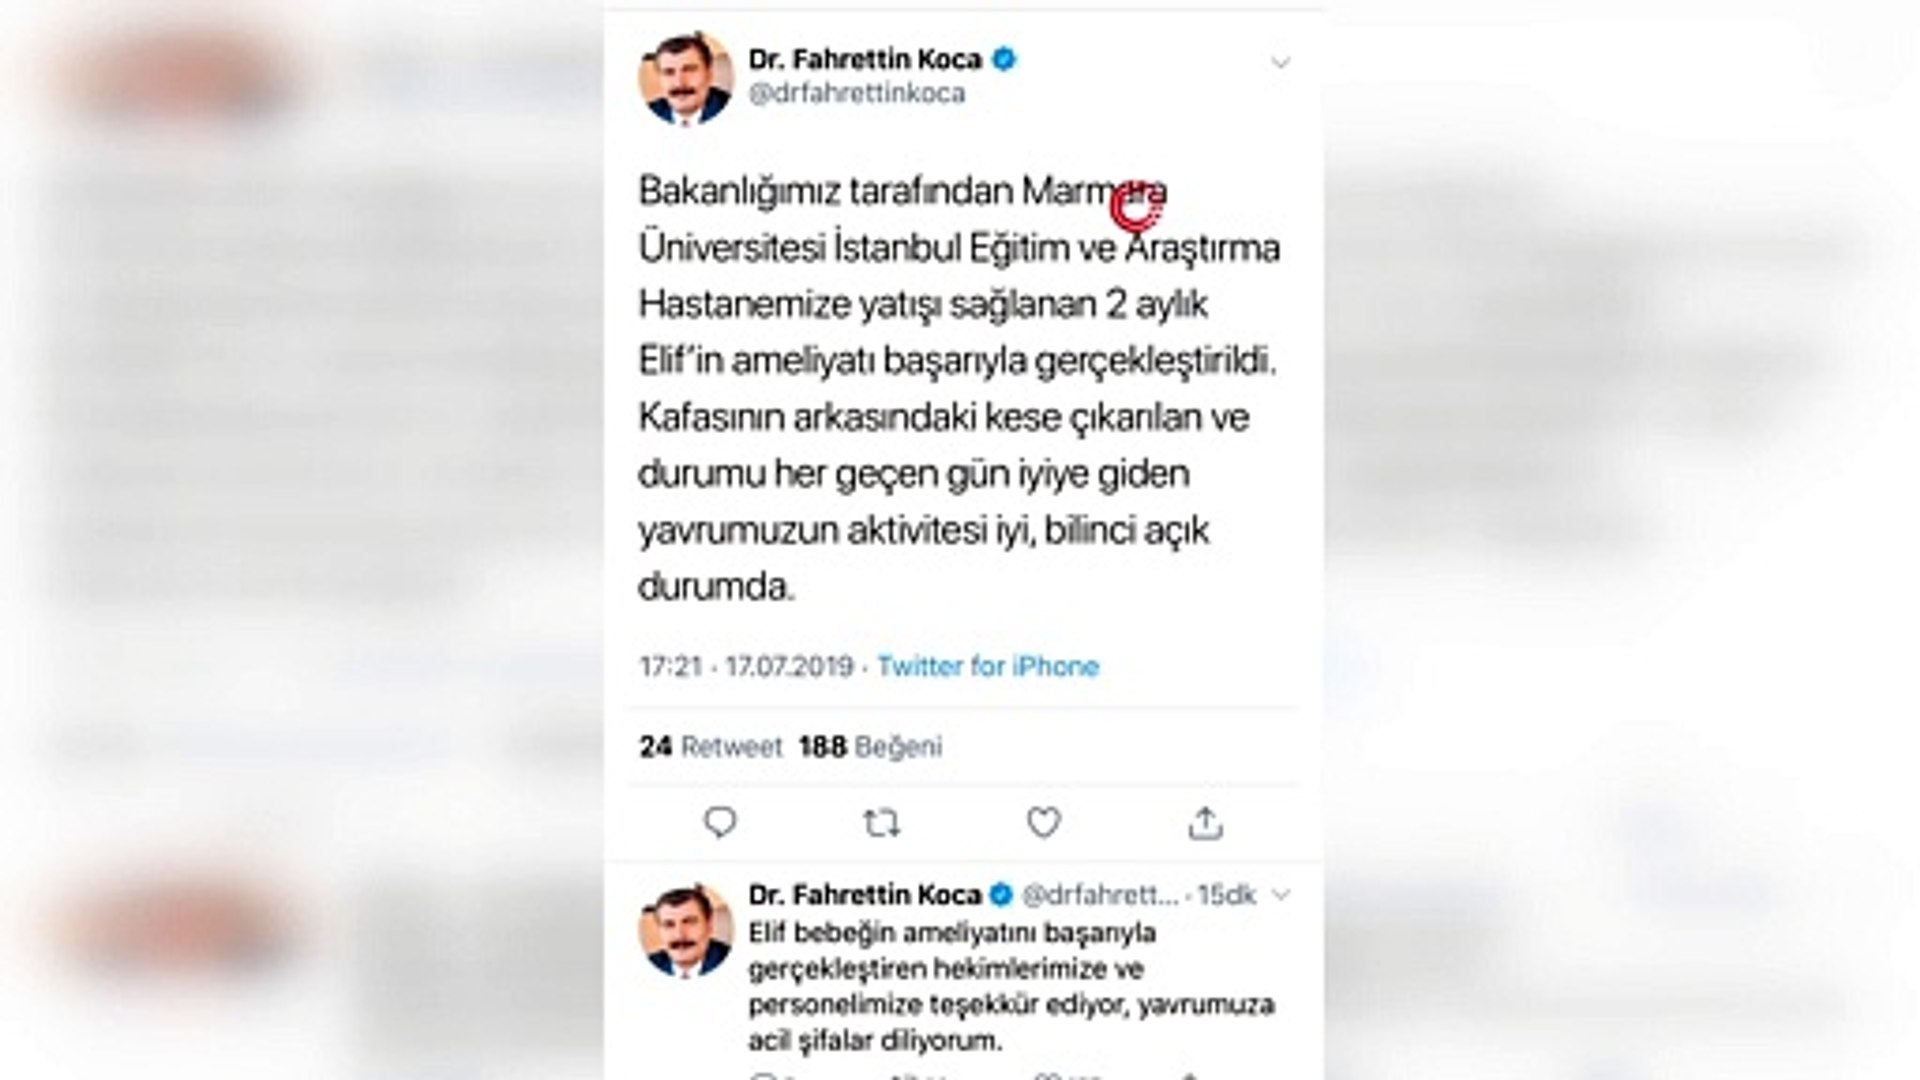View the 24 Retweet list
Screen dimensions: 1920x1080
pos(711,746)
